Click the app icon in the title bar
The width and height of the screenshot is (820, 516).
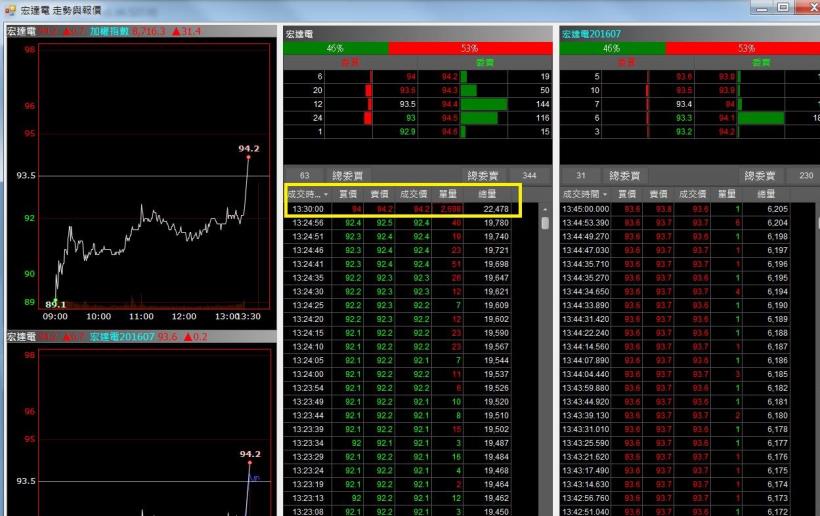click(9, 9)
